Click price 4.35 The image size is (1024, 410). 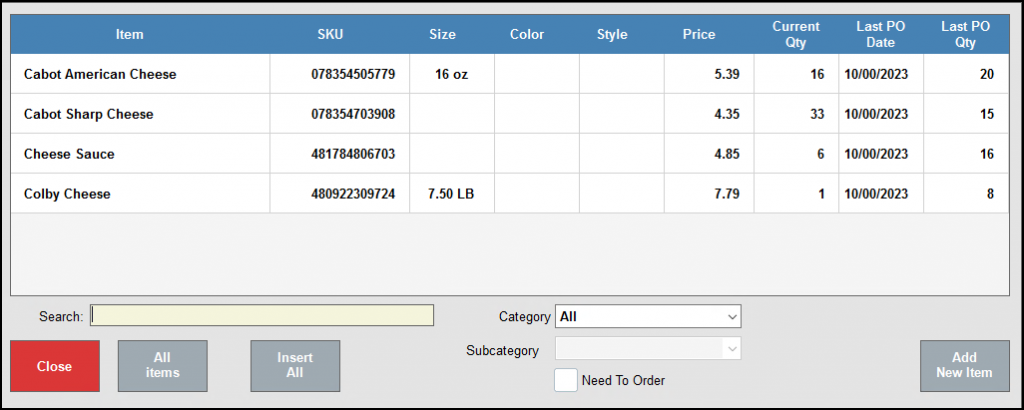pyautogui.click(x=727, y=114)
